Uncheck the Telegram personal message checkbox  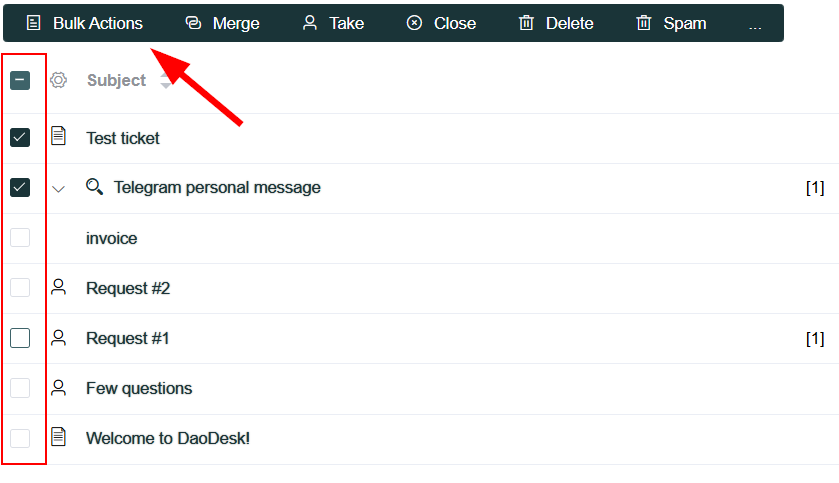(x=20, y=188)
